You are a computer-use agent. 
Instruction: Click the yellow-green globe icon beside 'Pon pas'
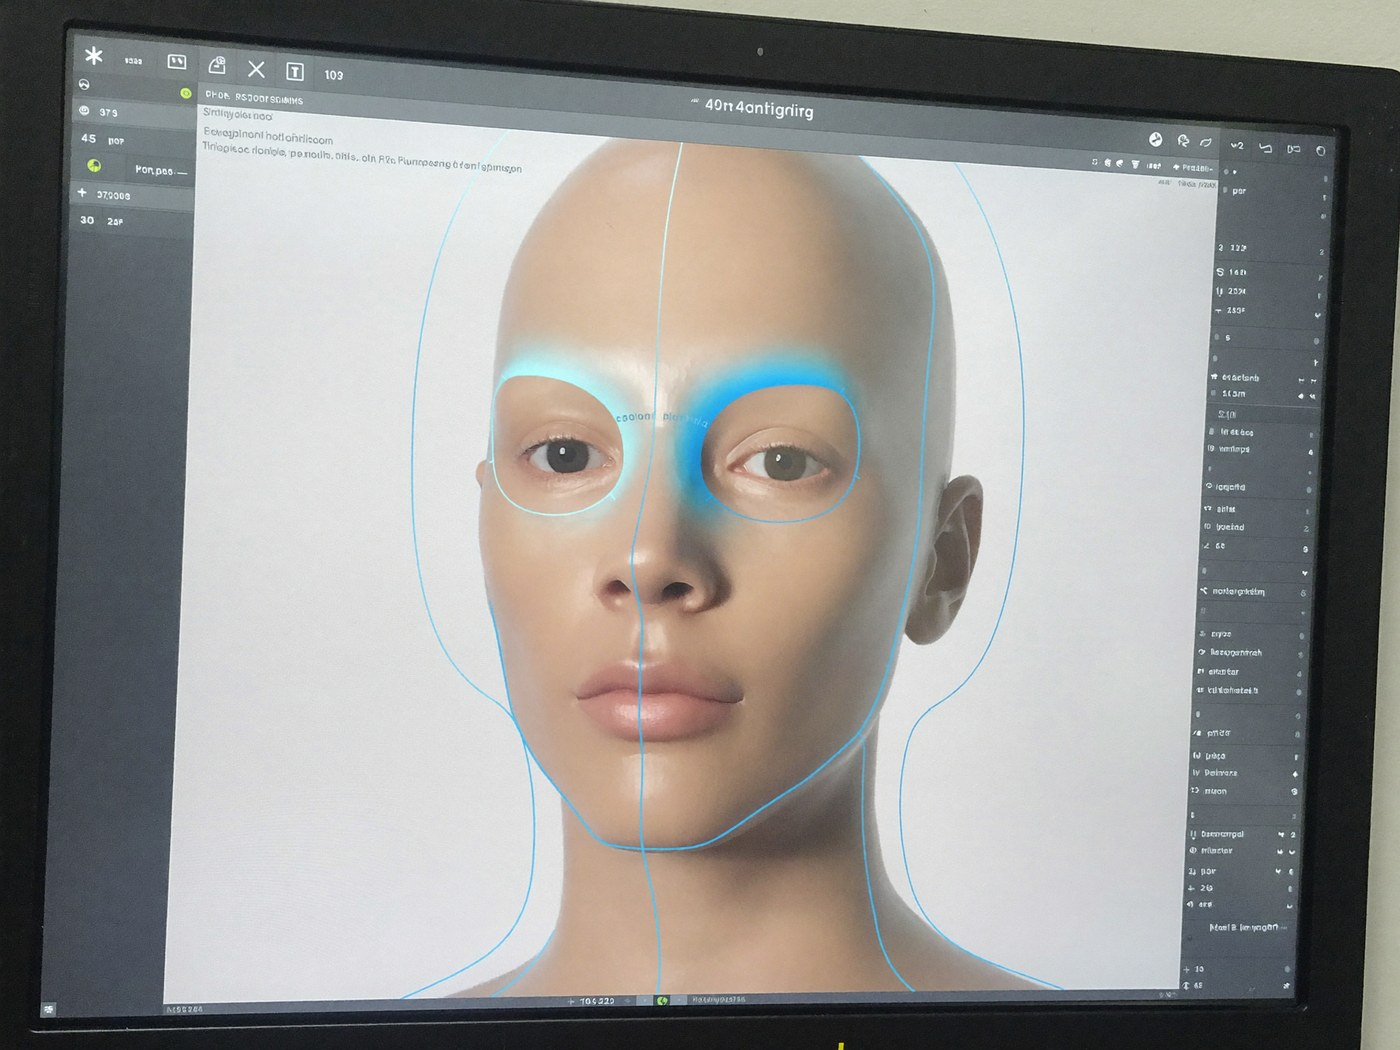94,166
